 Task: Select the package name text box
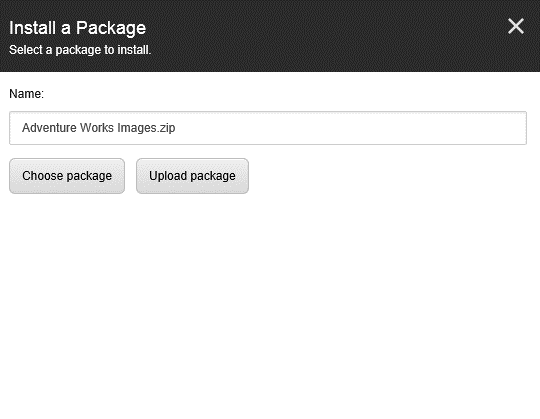pos(268,128)
